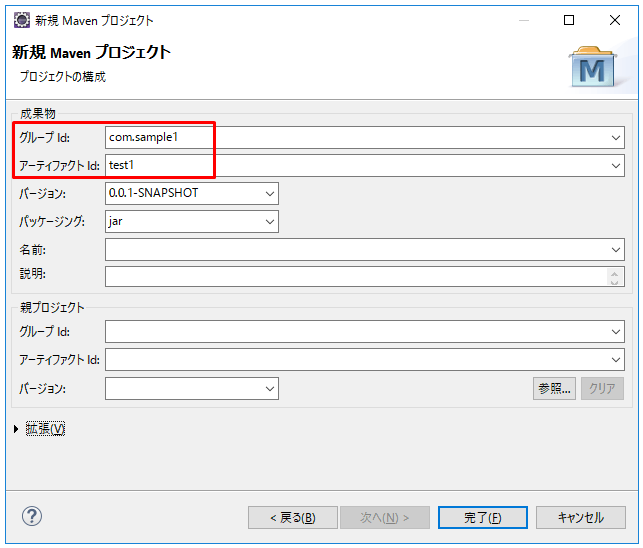This screenshot has height=548, width=643.
Task: Open parent project Group Id dropdown arrow
Action: coord(616,331)
